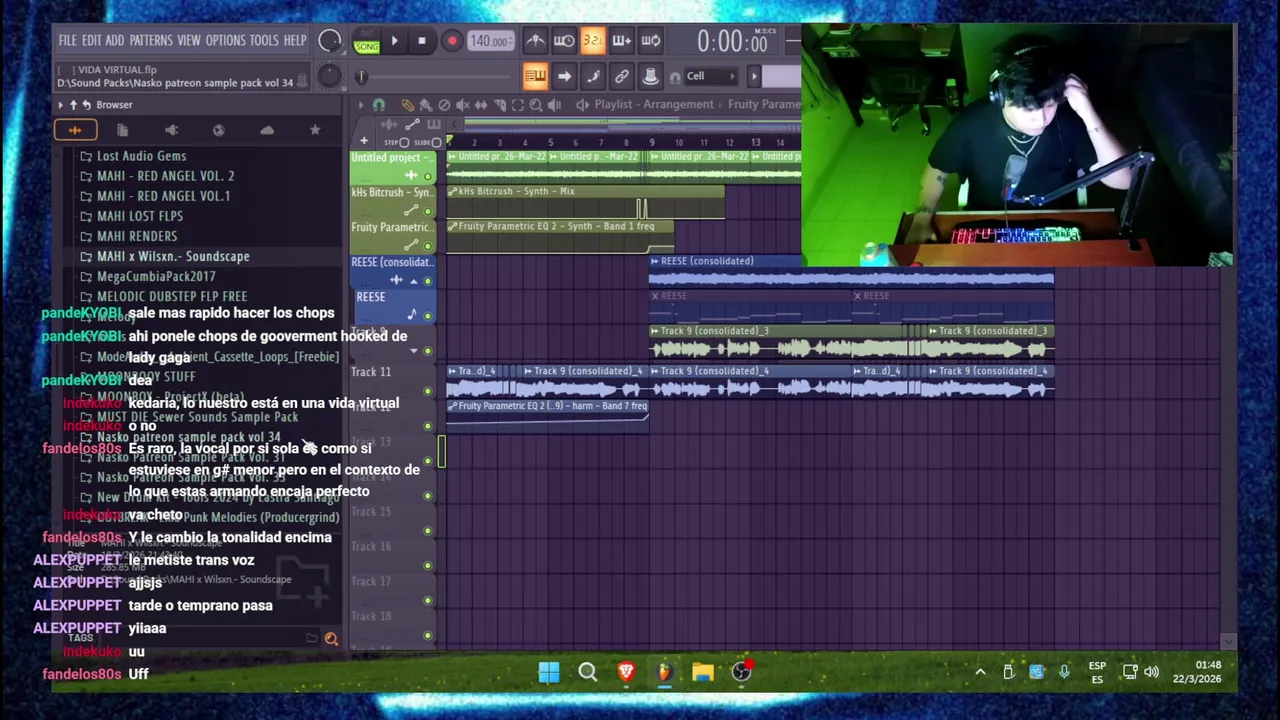Open the playlist options menu arrow
The width and height of the screenshot is (1280, 720).
361,105
